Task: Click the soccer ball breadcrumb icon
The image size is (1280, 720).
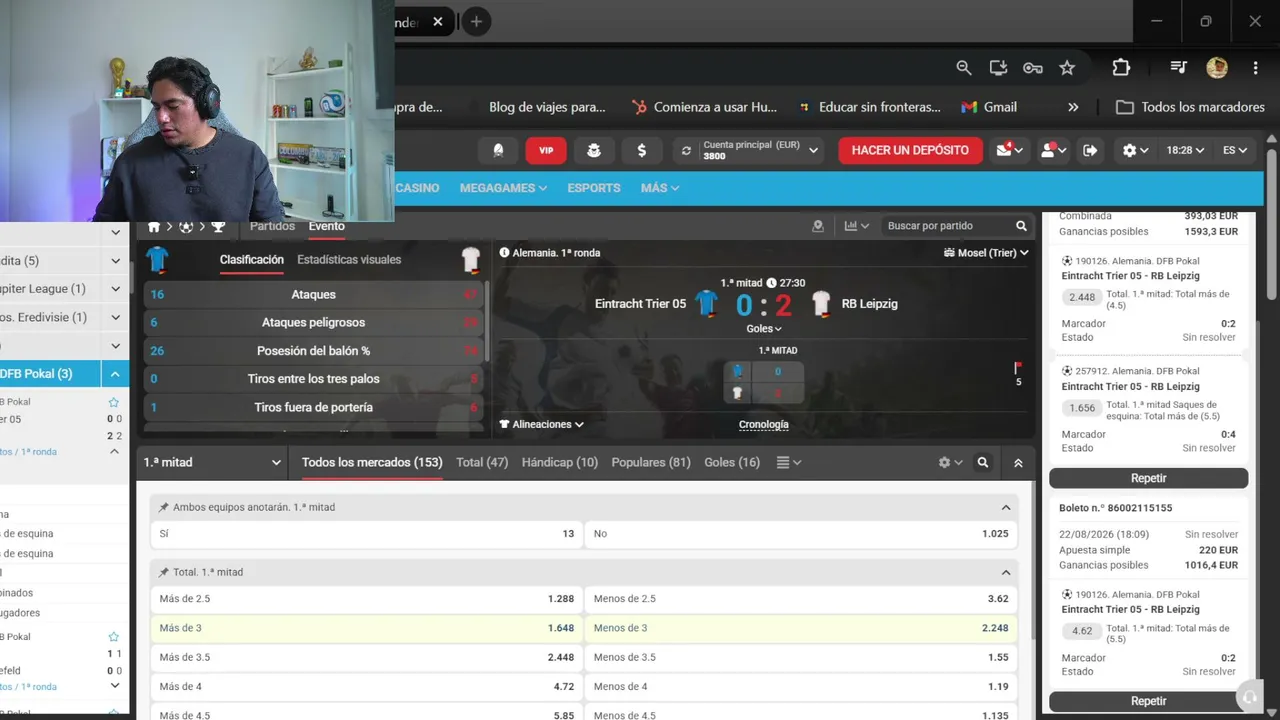Action: pyautogui.click(x=186, y=227)
